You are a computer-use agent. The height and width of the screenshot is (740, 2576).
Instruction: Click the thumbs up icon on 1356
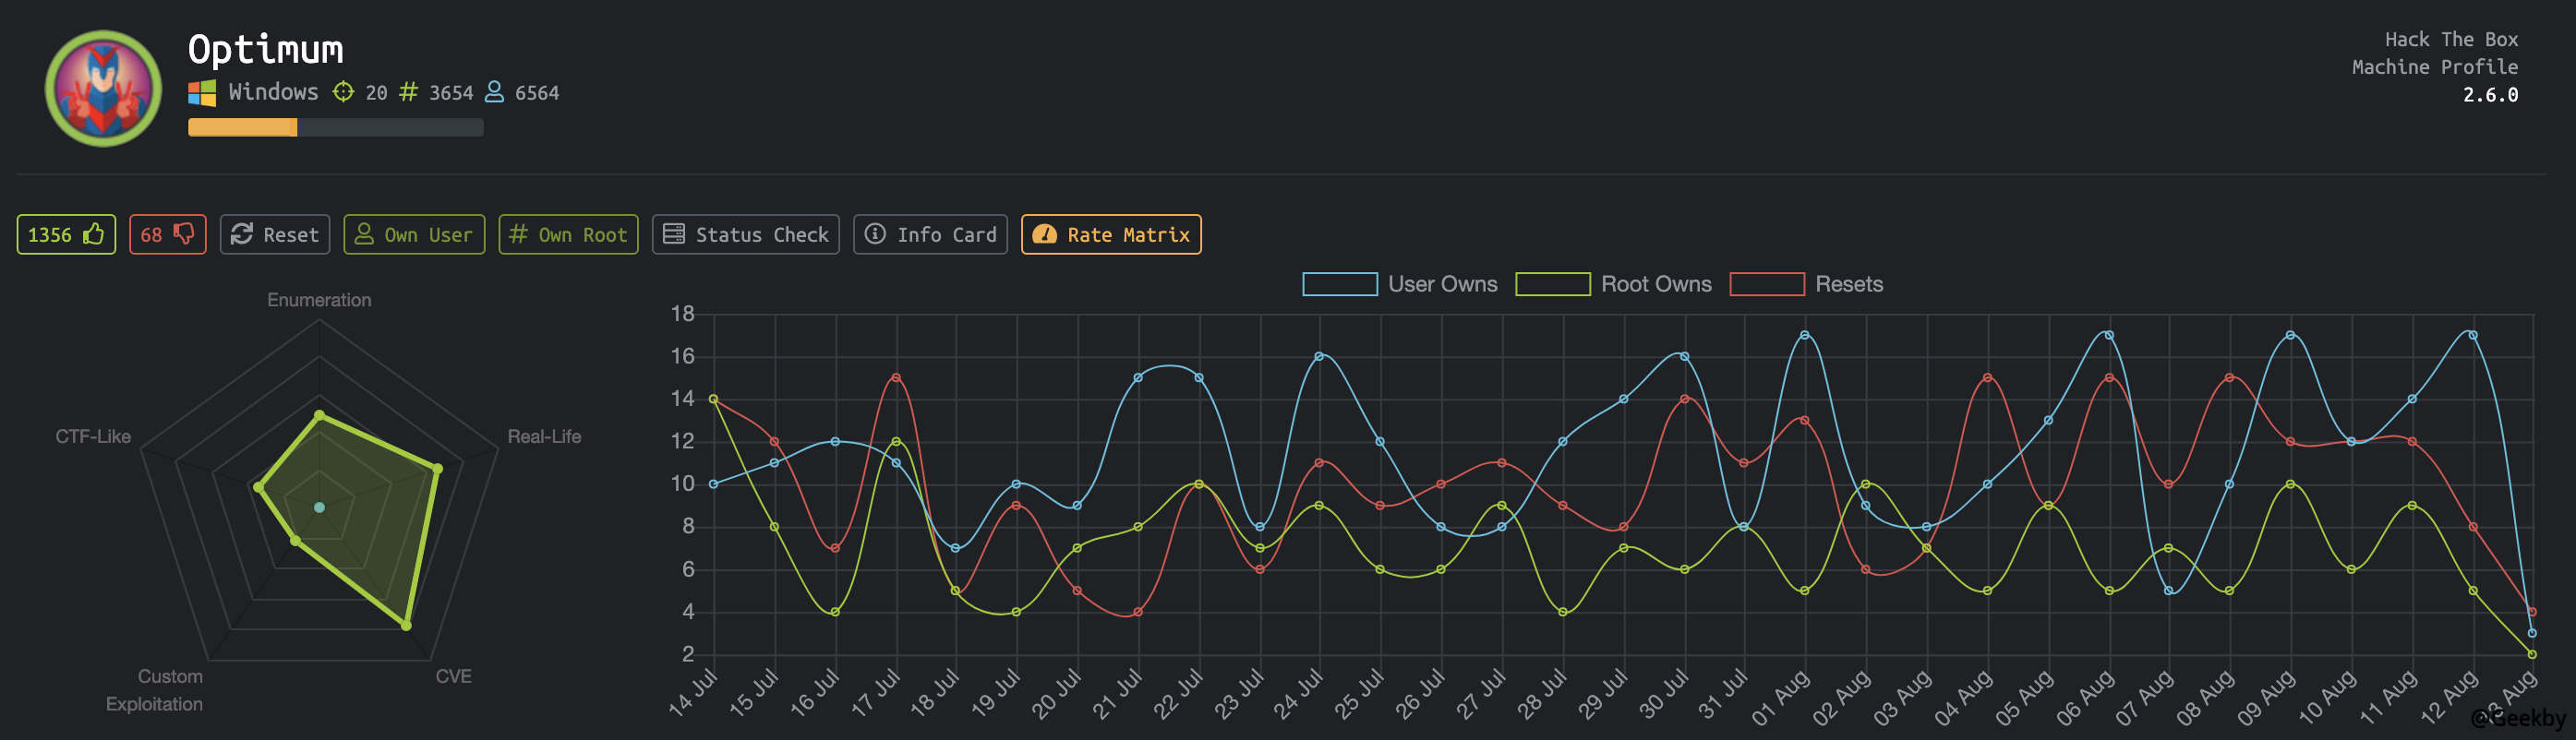click(x=94, y=234)
